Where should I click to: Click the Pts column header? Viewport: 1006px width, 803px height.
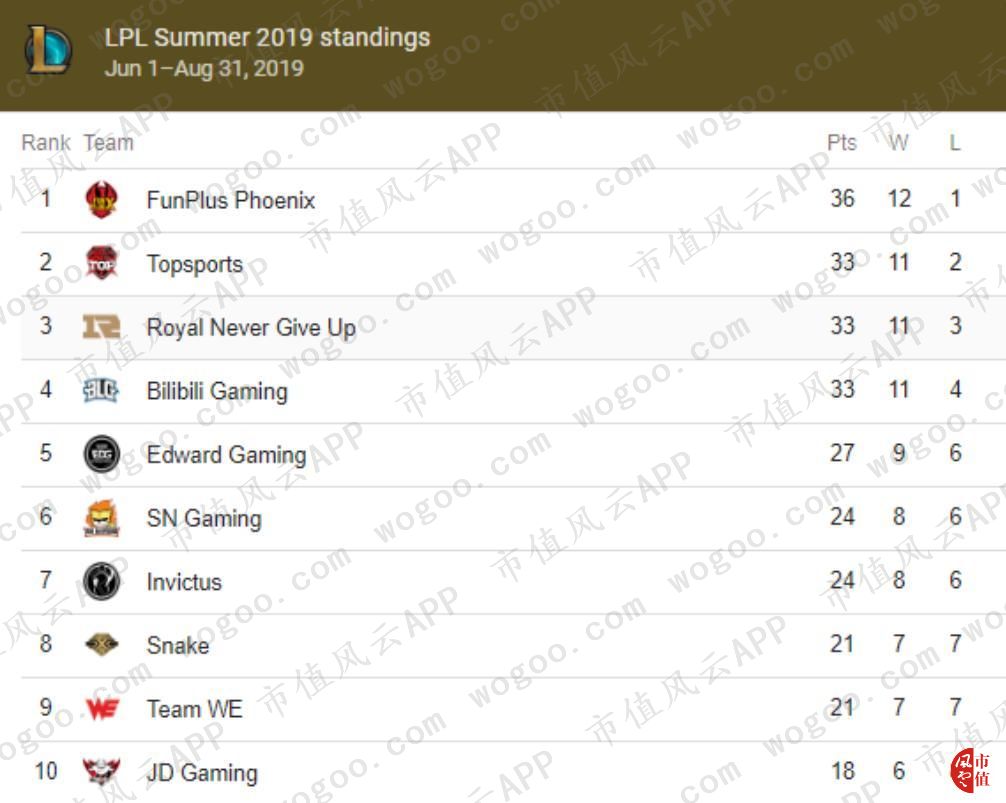pos(842,143)
